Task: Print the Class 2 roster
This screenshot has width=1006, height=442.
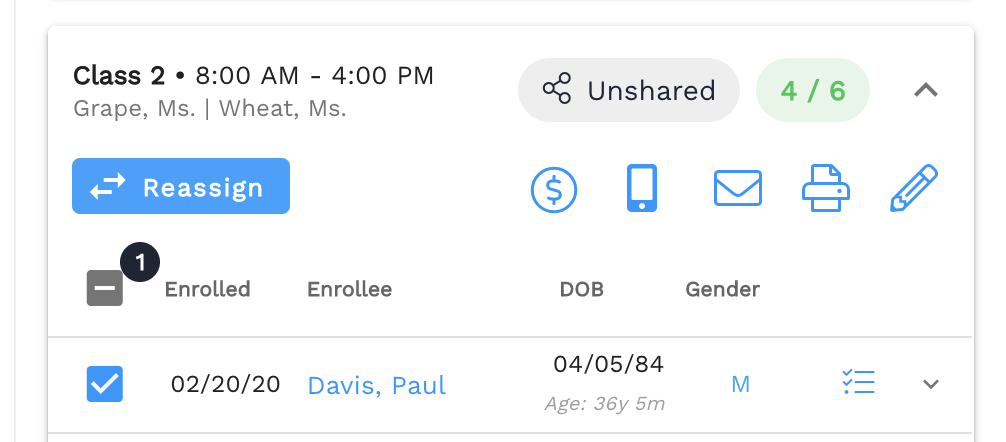Action: click(826, 188)
